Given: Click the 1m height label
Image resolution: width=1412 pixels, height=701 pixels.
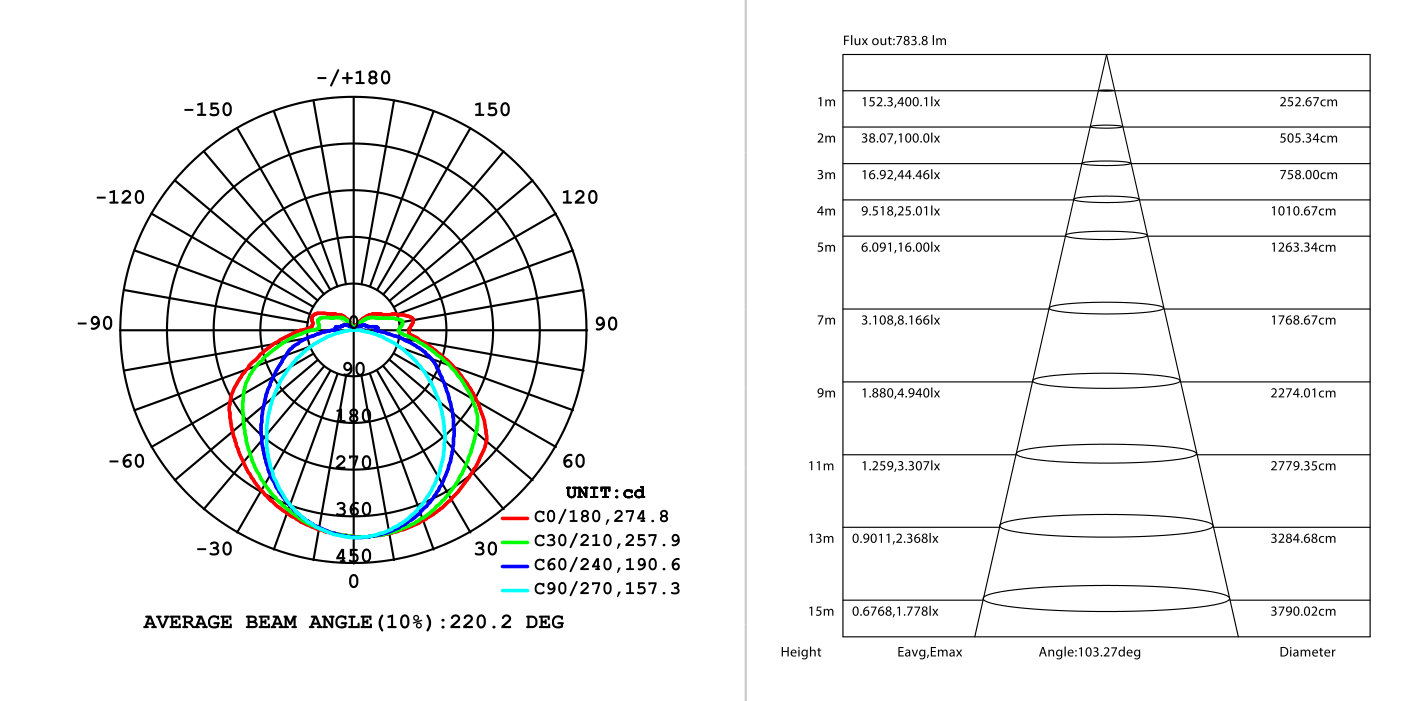Looking at the screenshot, I should [826, 102].
